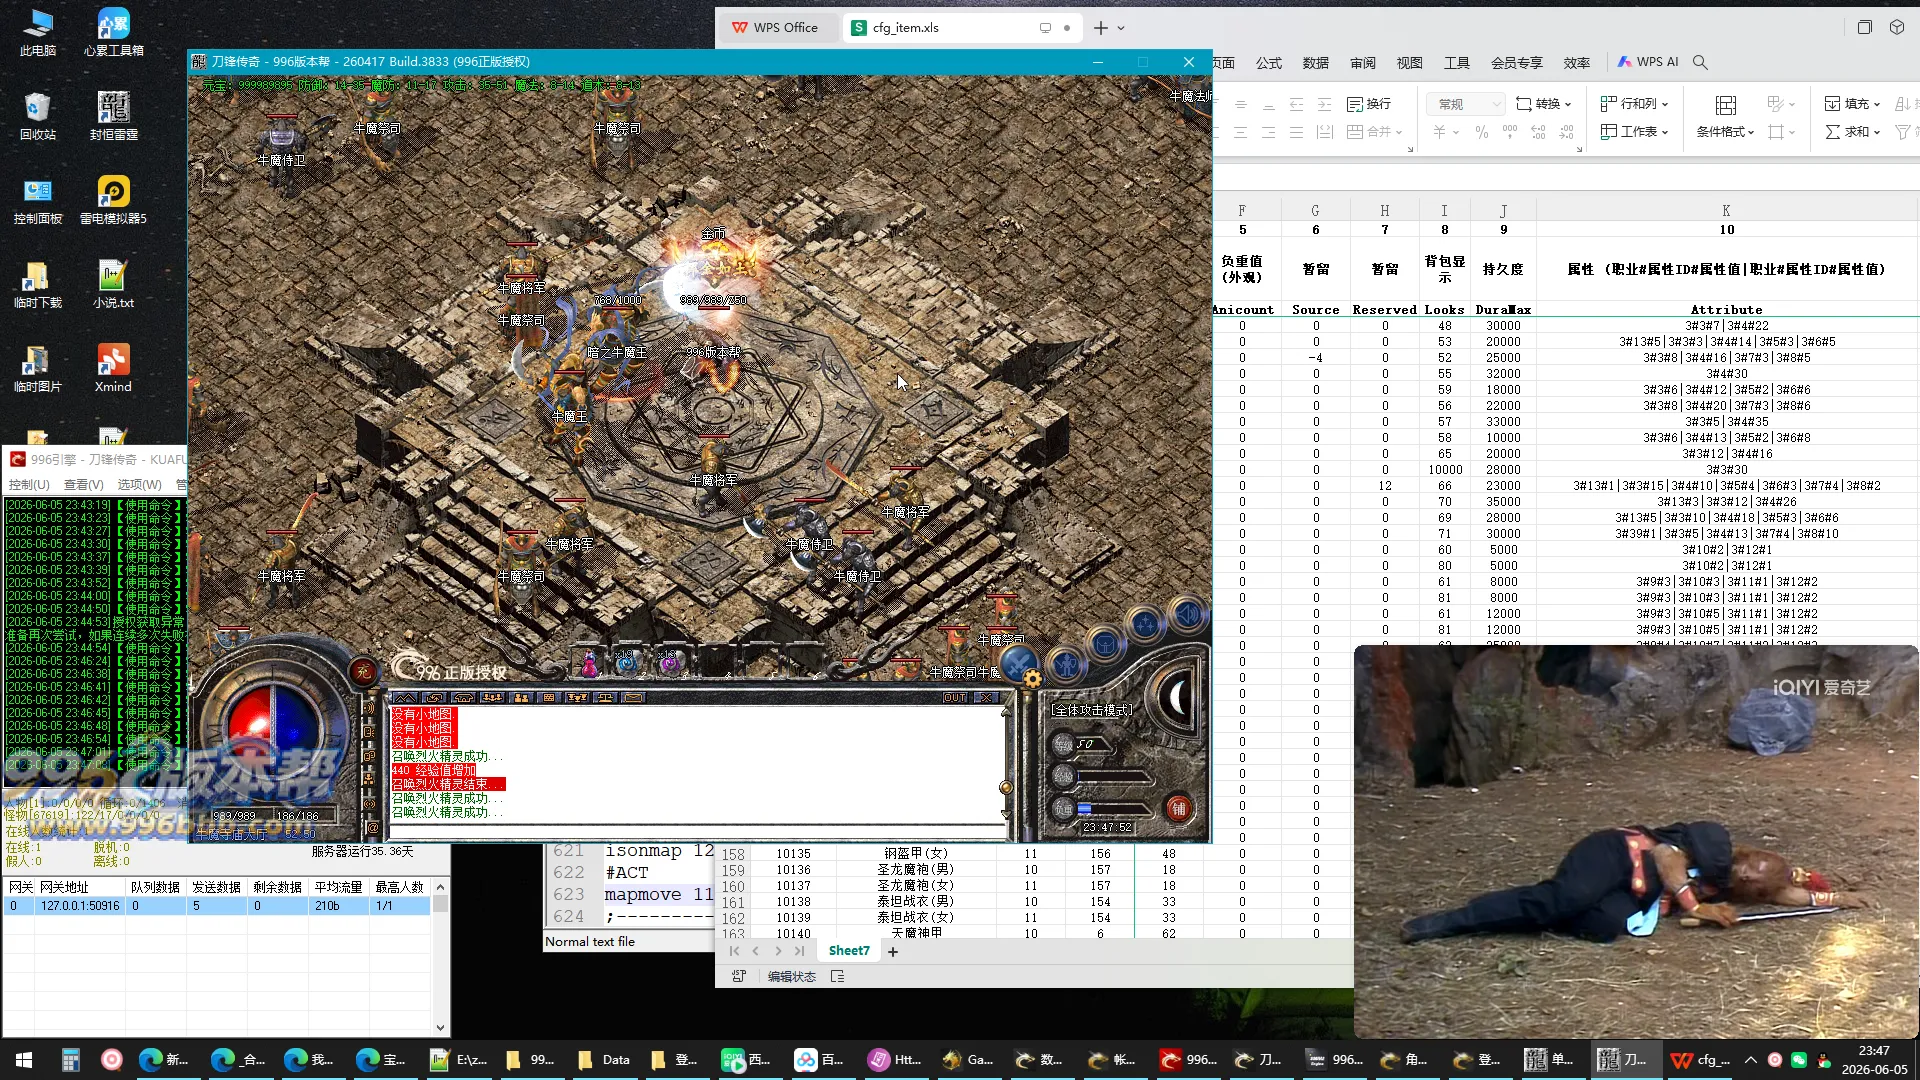Click the bag inventory orb in game HUD
1920x1080 pixels.
tap(1105, 645)
